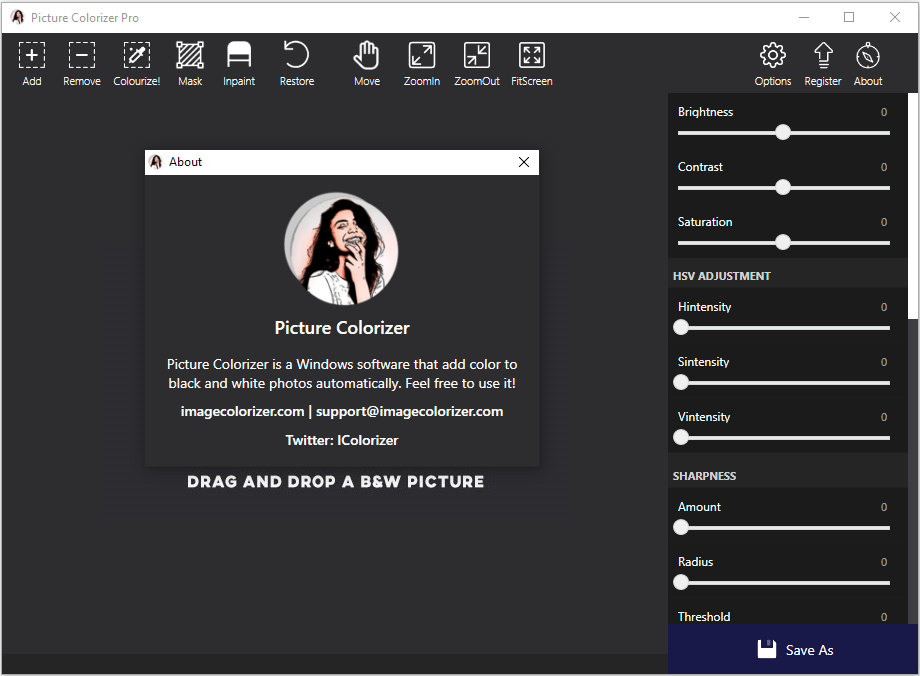Click the Brightness slider handle
Screen dimensions: 920x676
(783, 133)
